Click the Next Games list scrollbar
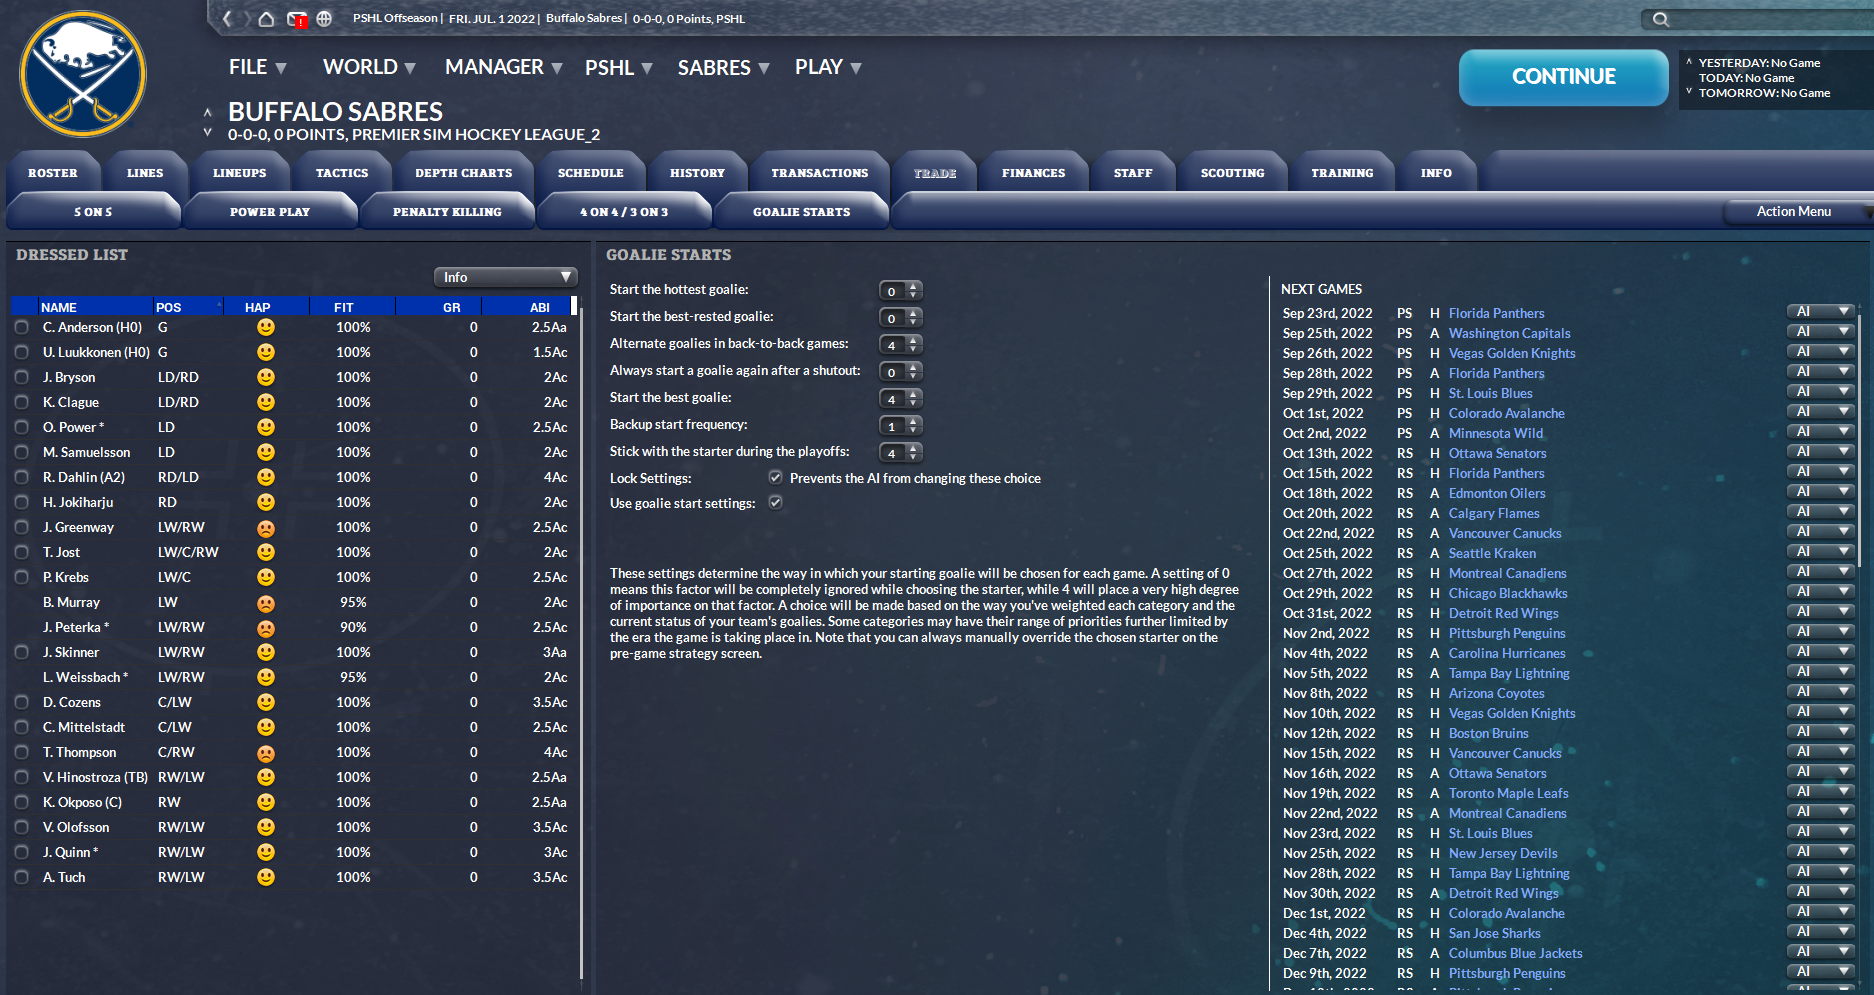 pyautogui.click(x=1861, y=440)
